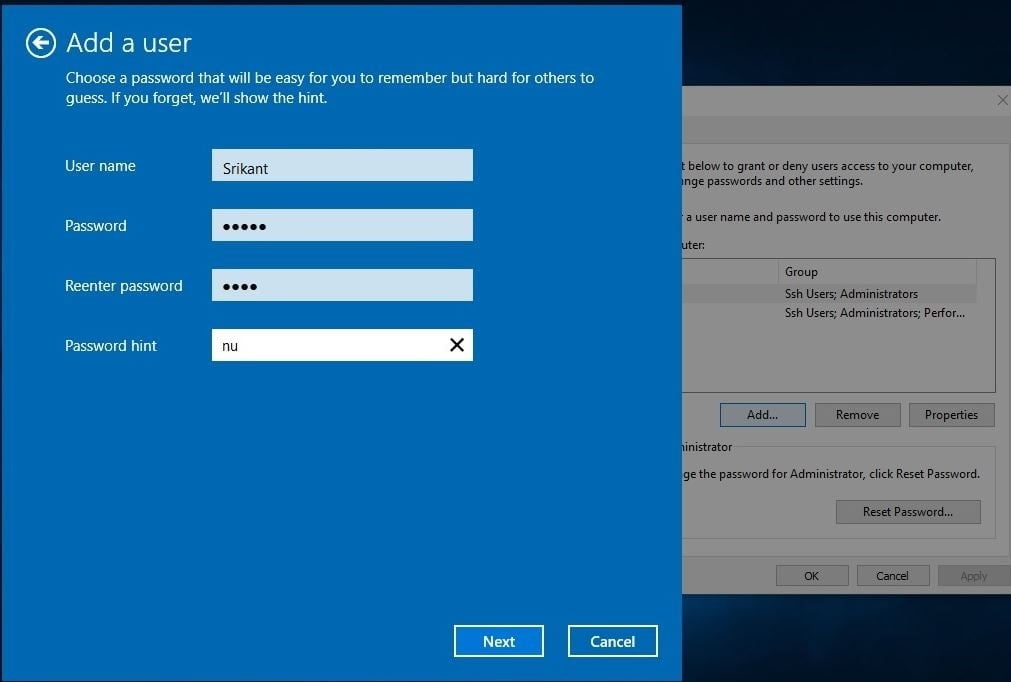The height and width of the screenshot is (682, 1011).
Task: Open Properties for the selected user
Action: (951, 415)
